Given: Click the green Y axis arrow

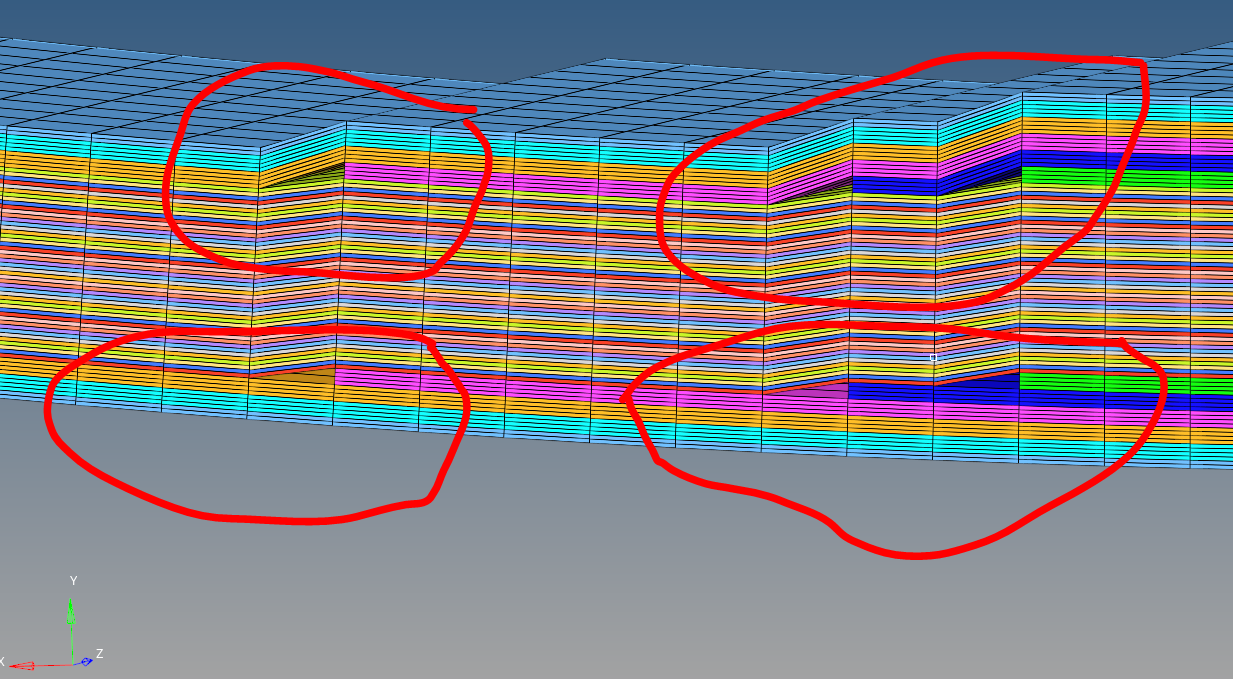Looking at the screenshot, I should pyautogui.click(x=71, y=608).
